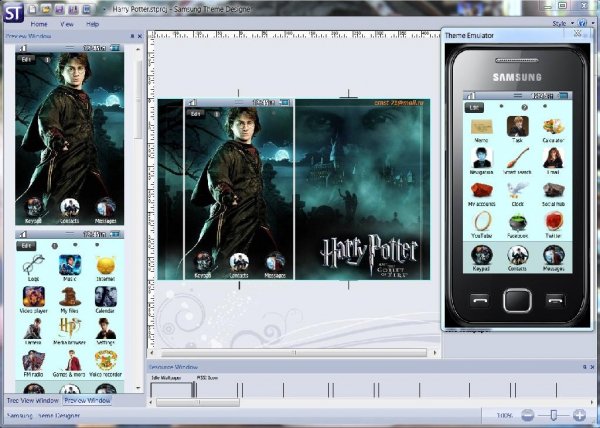The image size is (600, 428).
Task: Click the zoom slider handle in status bar
Action: point(553,415)
